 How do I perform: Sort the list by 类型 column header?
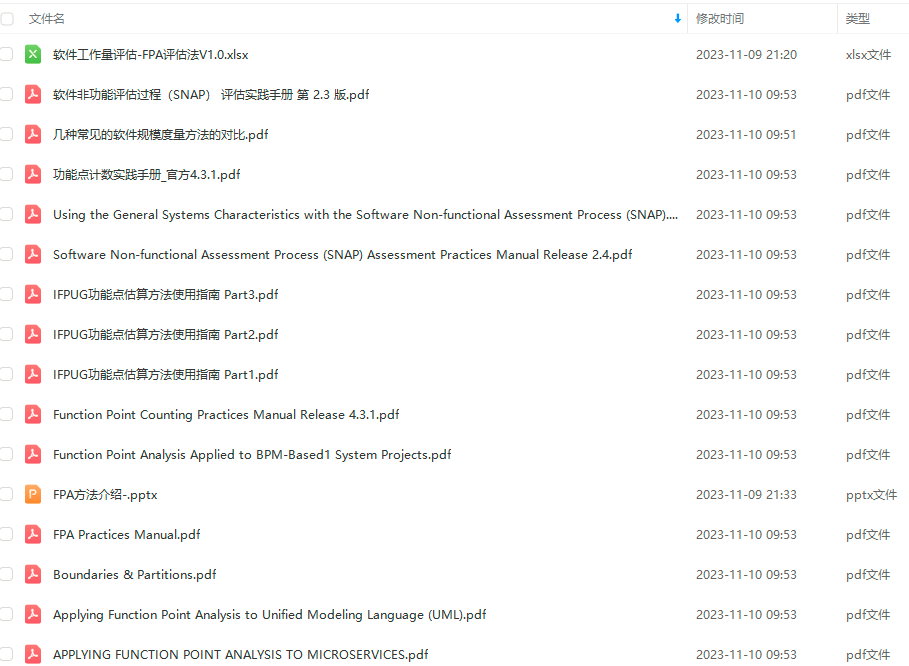[857, 18]
